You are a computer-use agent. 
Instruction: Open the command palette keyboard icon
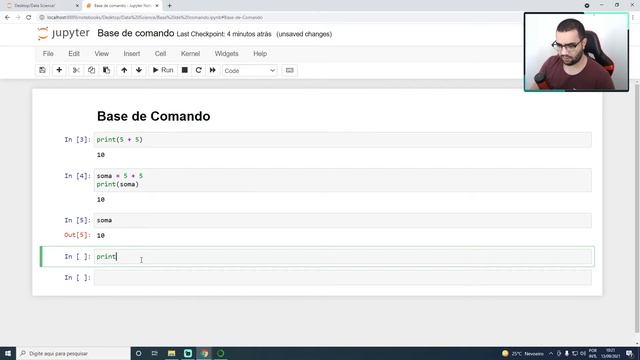[289, 70]
